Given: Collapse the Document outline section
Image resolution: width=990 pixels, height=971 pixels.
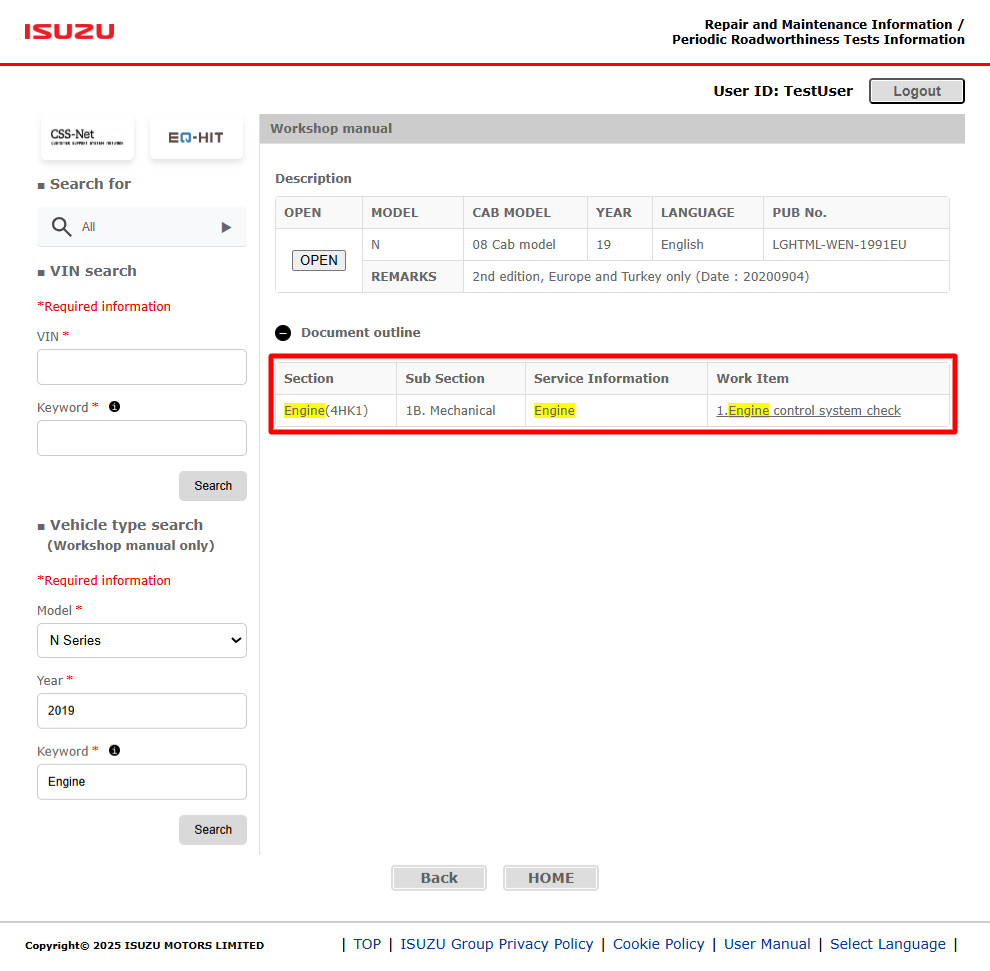Looking at the screenshot, I should (283, 332).
